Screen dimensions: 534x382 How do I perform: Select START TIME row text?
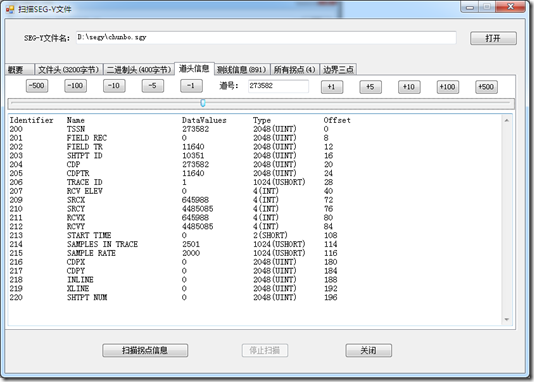pyautogui.click(x=89, y=235)
